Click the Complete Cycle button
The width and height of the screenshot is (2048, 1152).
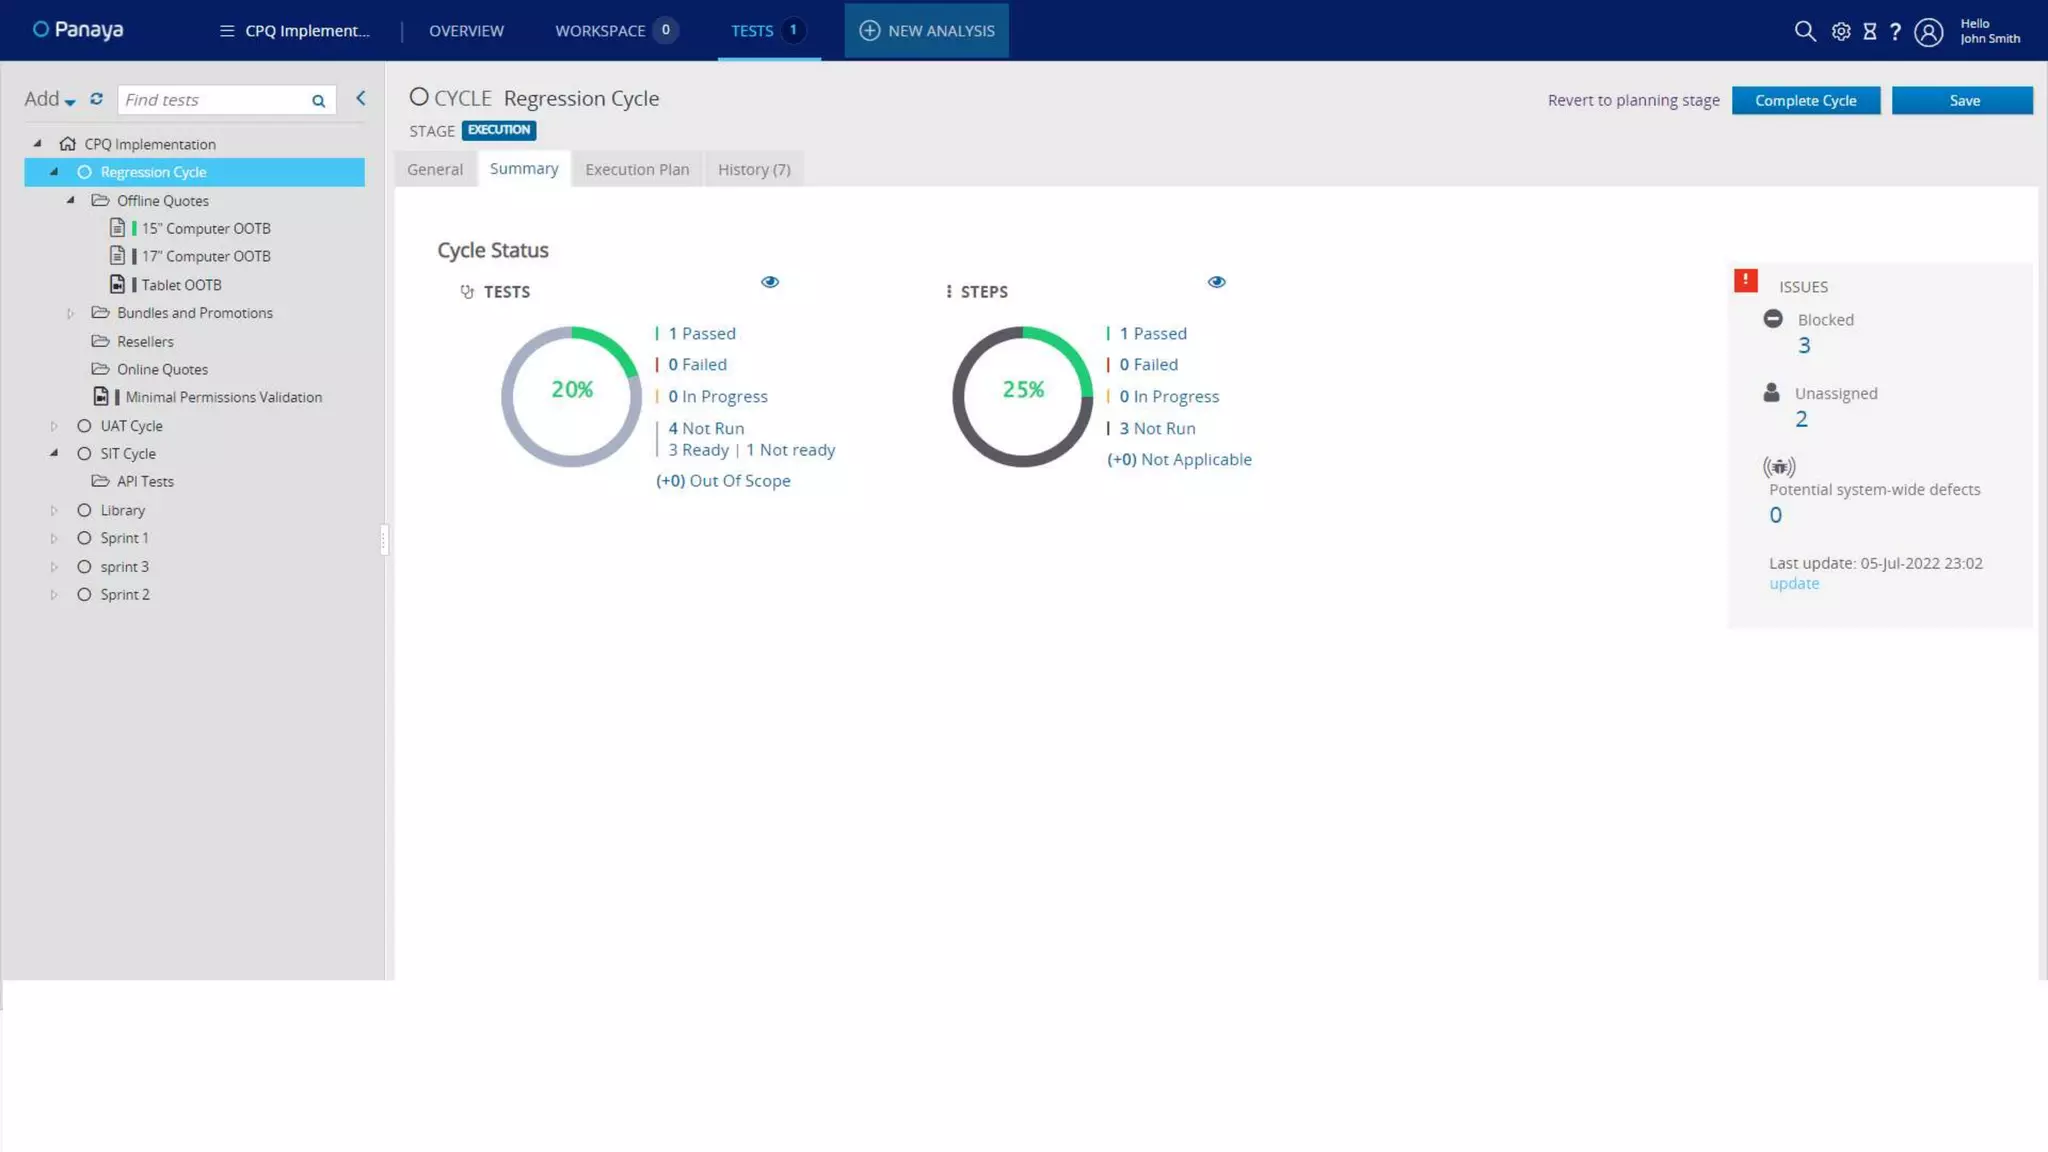coord(1805,100)
